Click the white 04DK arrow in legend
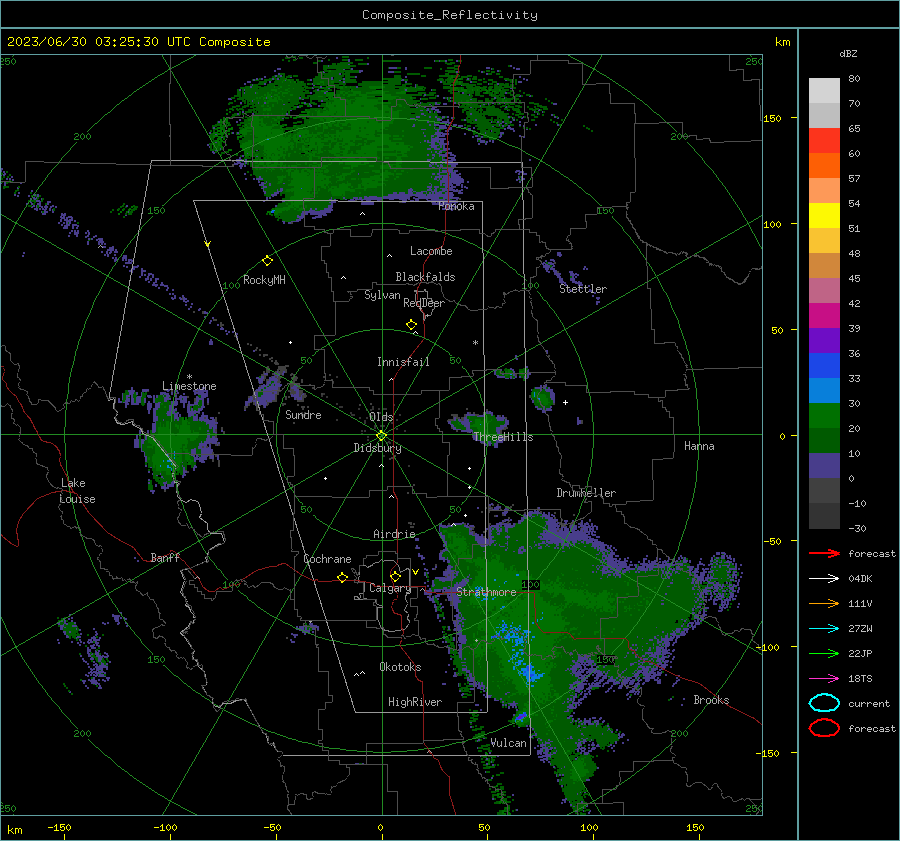The height and width of the screenshot is (841, 900). click(x=824, y=578)
